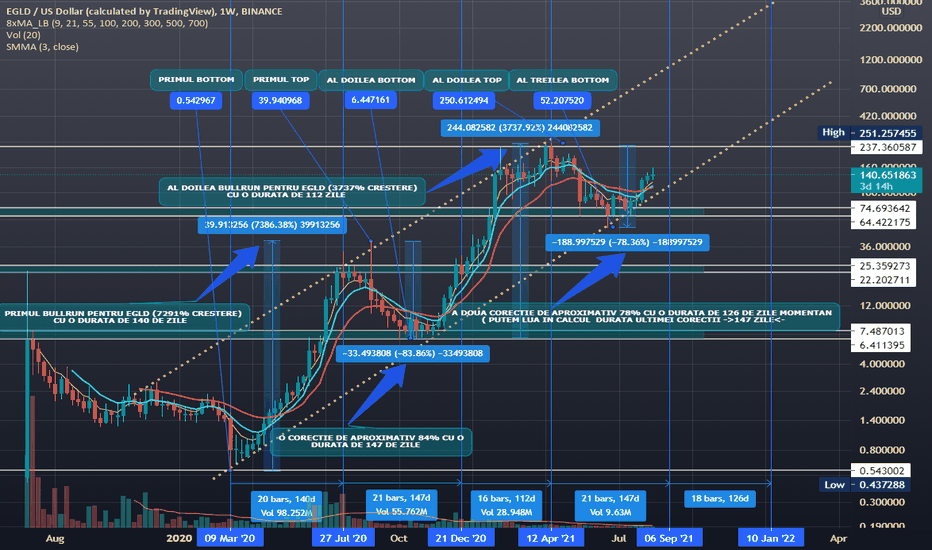932x550 pixels.
Task: Click the 74.693642 horizontal line price tag
Action: click(x=884, y=208)
